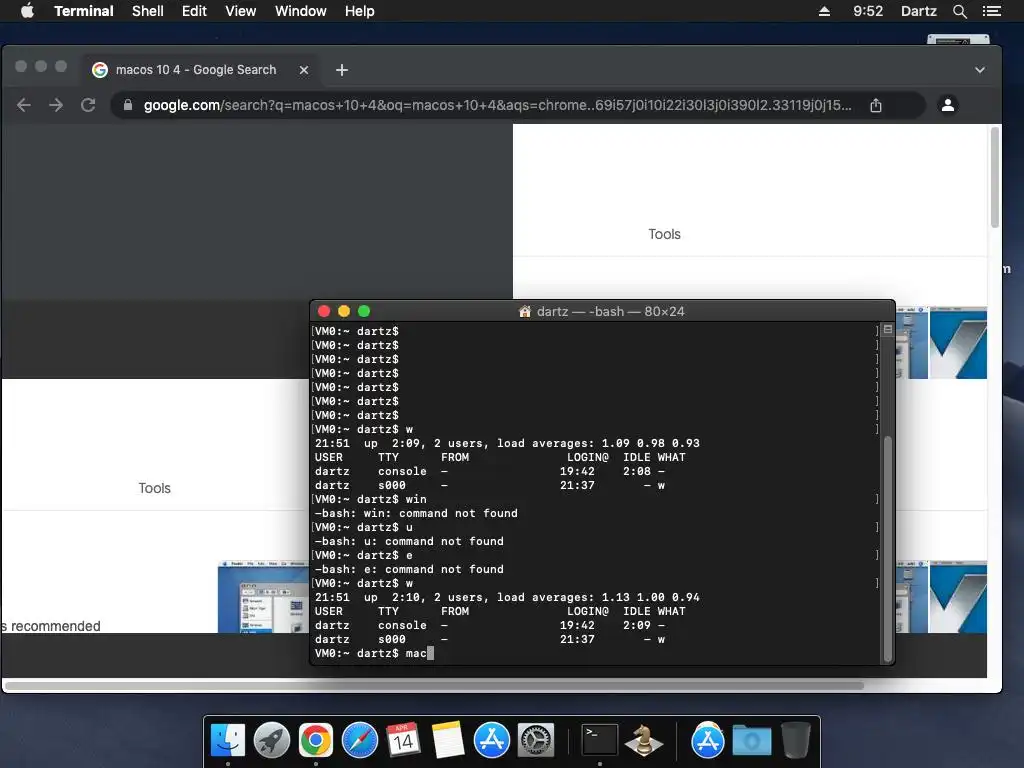The width and height of the screenshot is (1024, 768).
Task: Share this page from address bar
Action: 876,105
